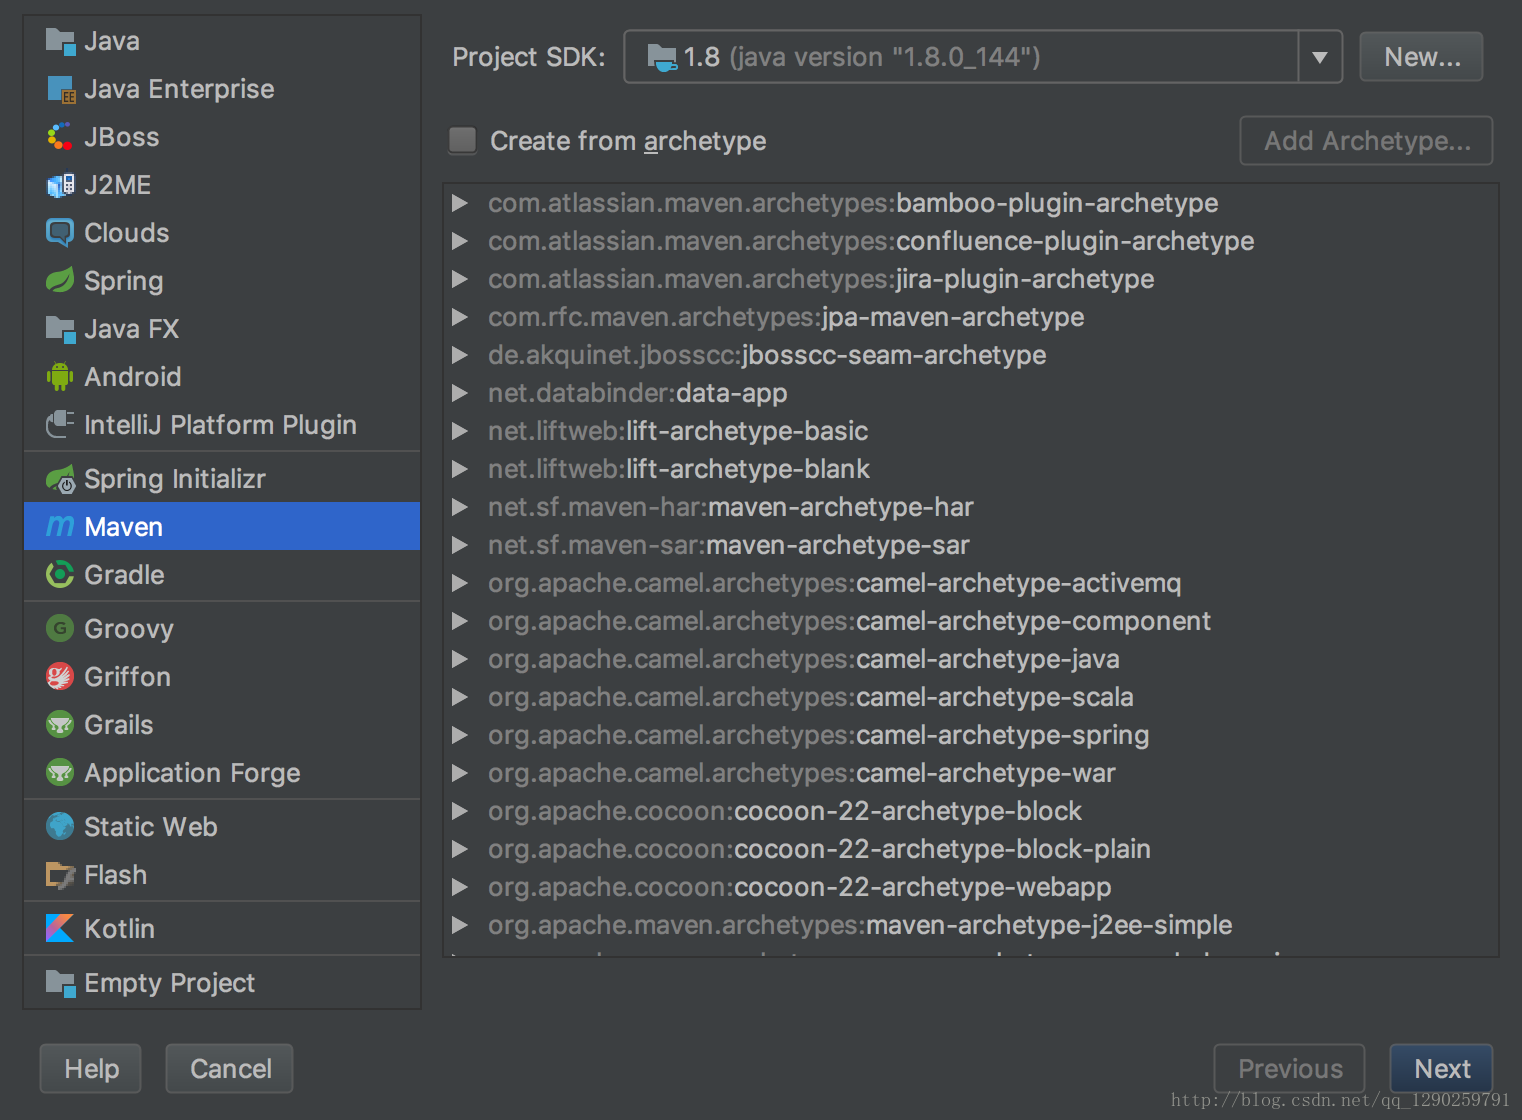
Task: Click the Flash folder icon
Action: click(x=60, y=875)
